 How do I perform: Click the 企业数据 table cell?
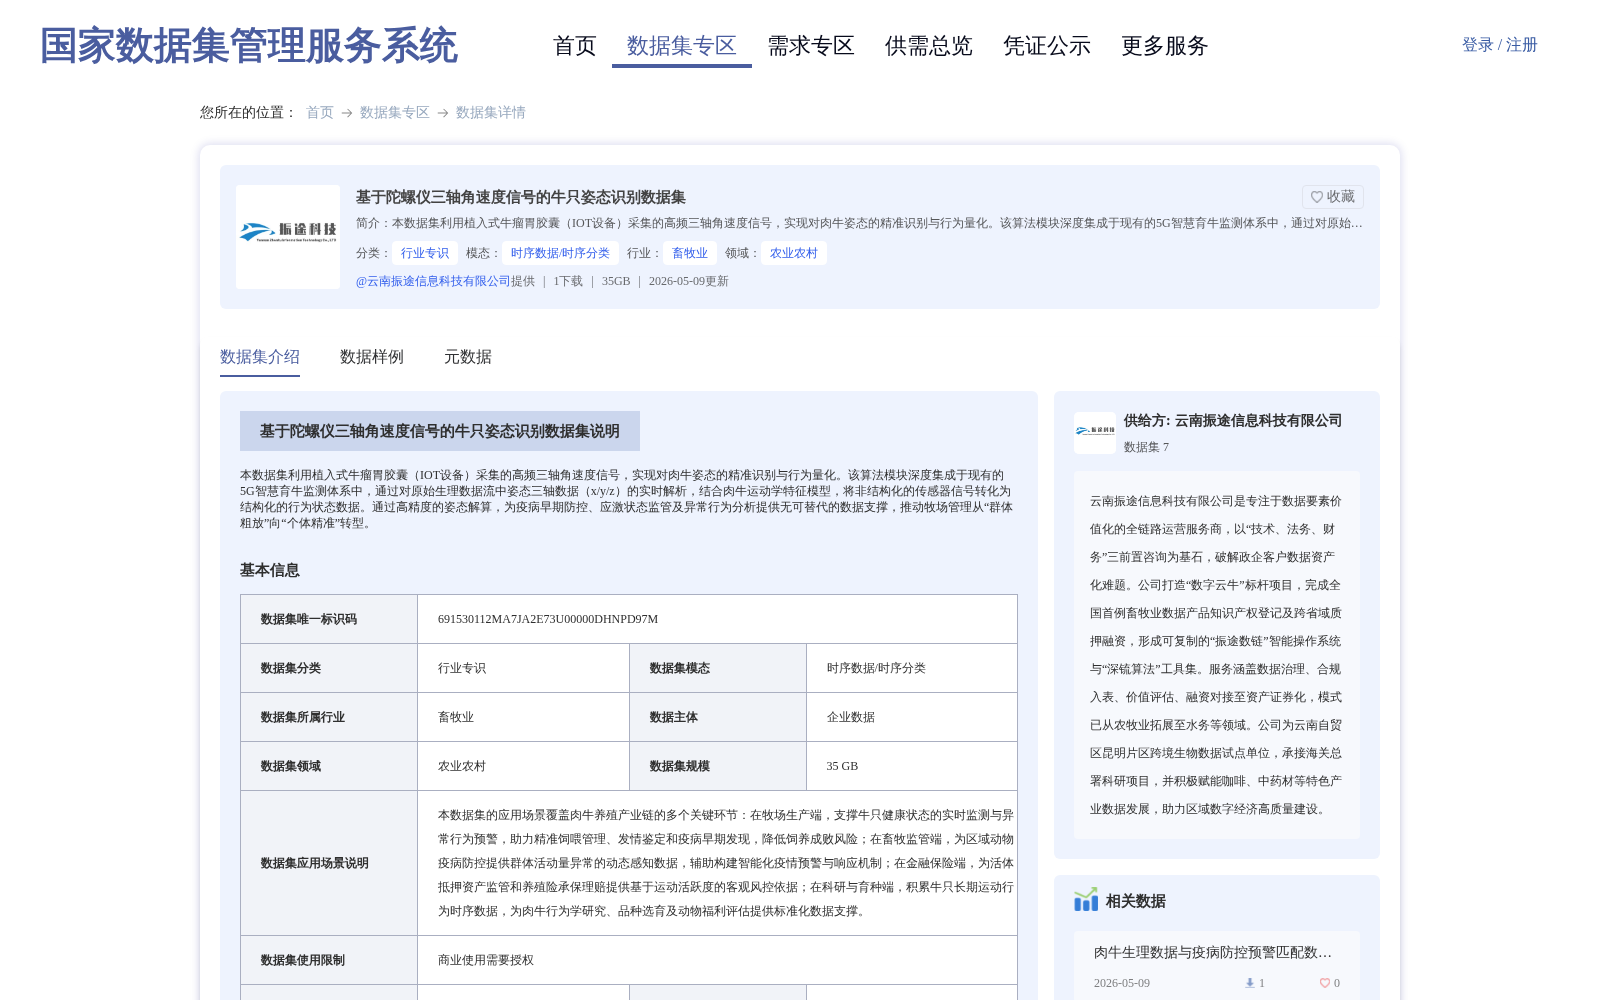click(912, 717)
